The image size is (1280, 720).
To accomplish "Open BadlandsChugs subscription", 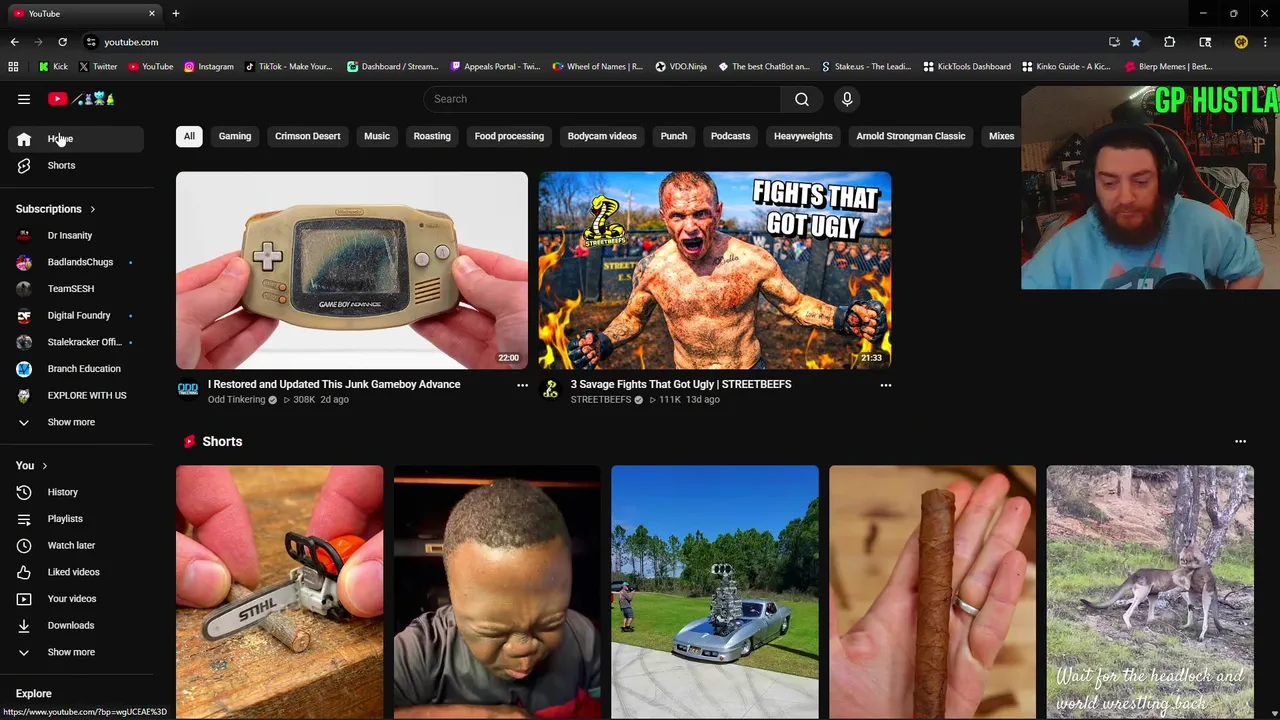I will tap(76, 262).
